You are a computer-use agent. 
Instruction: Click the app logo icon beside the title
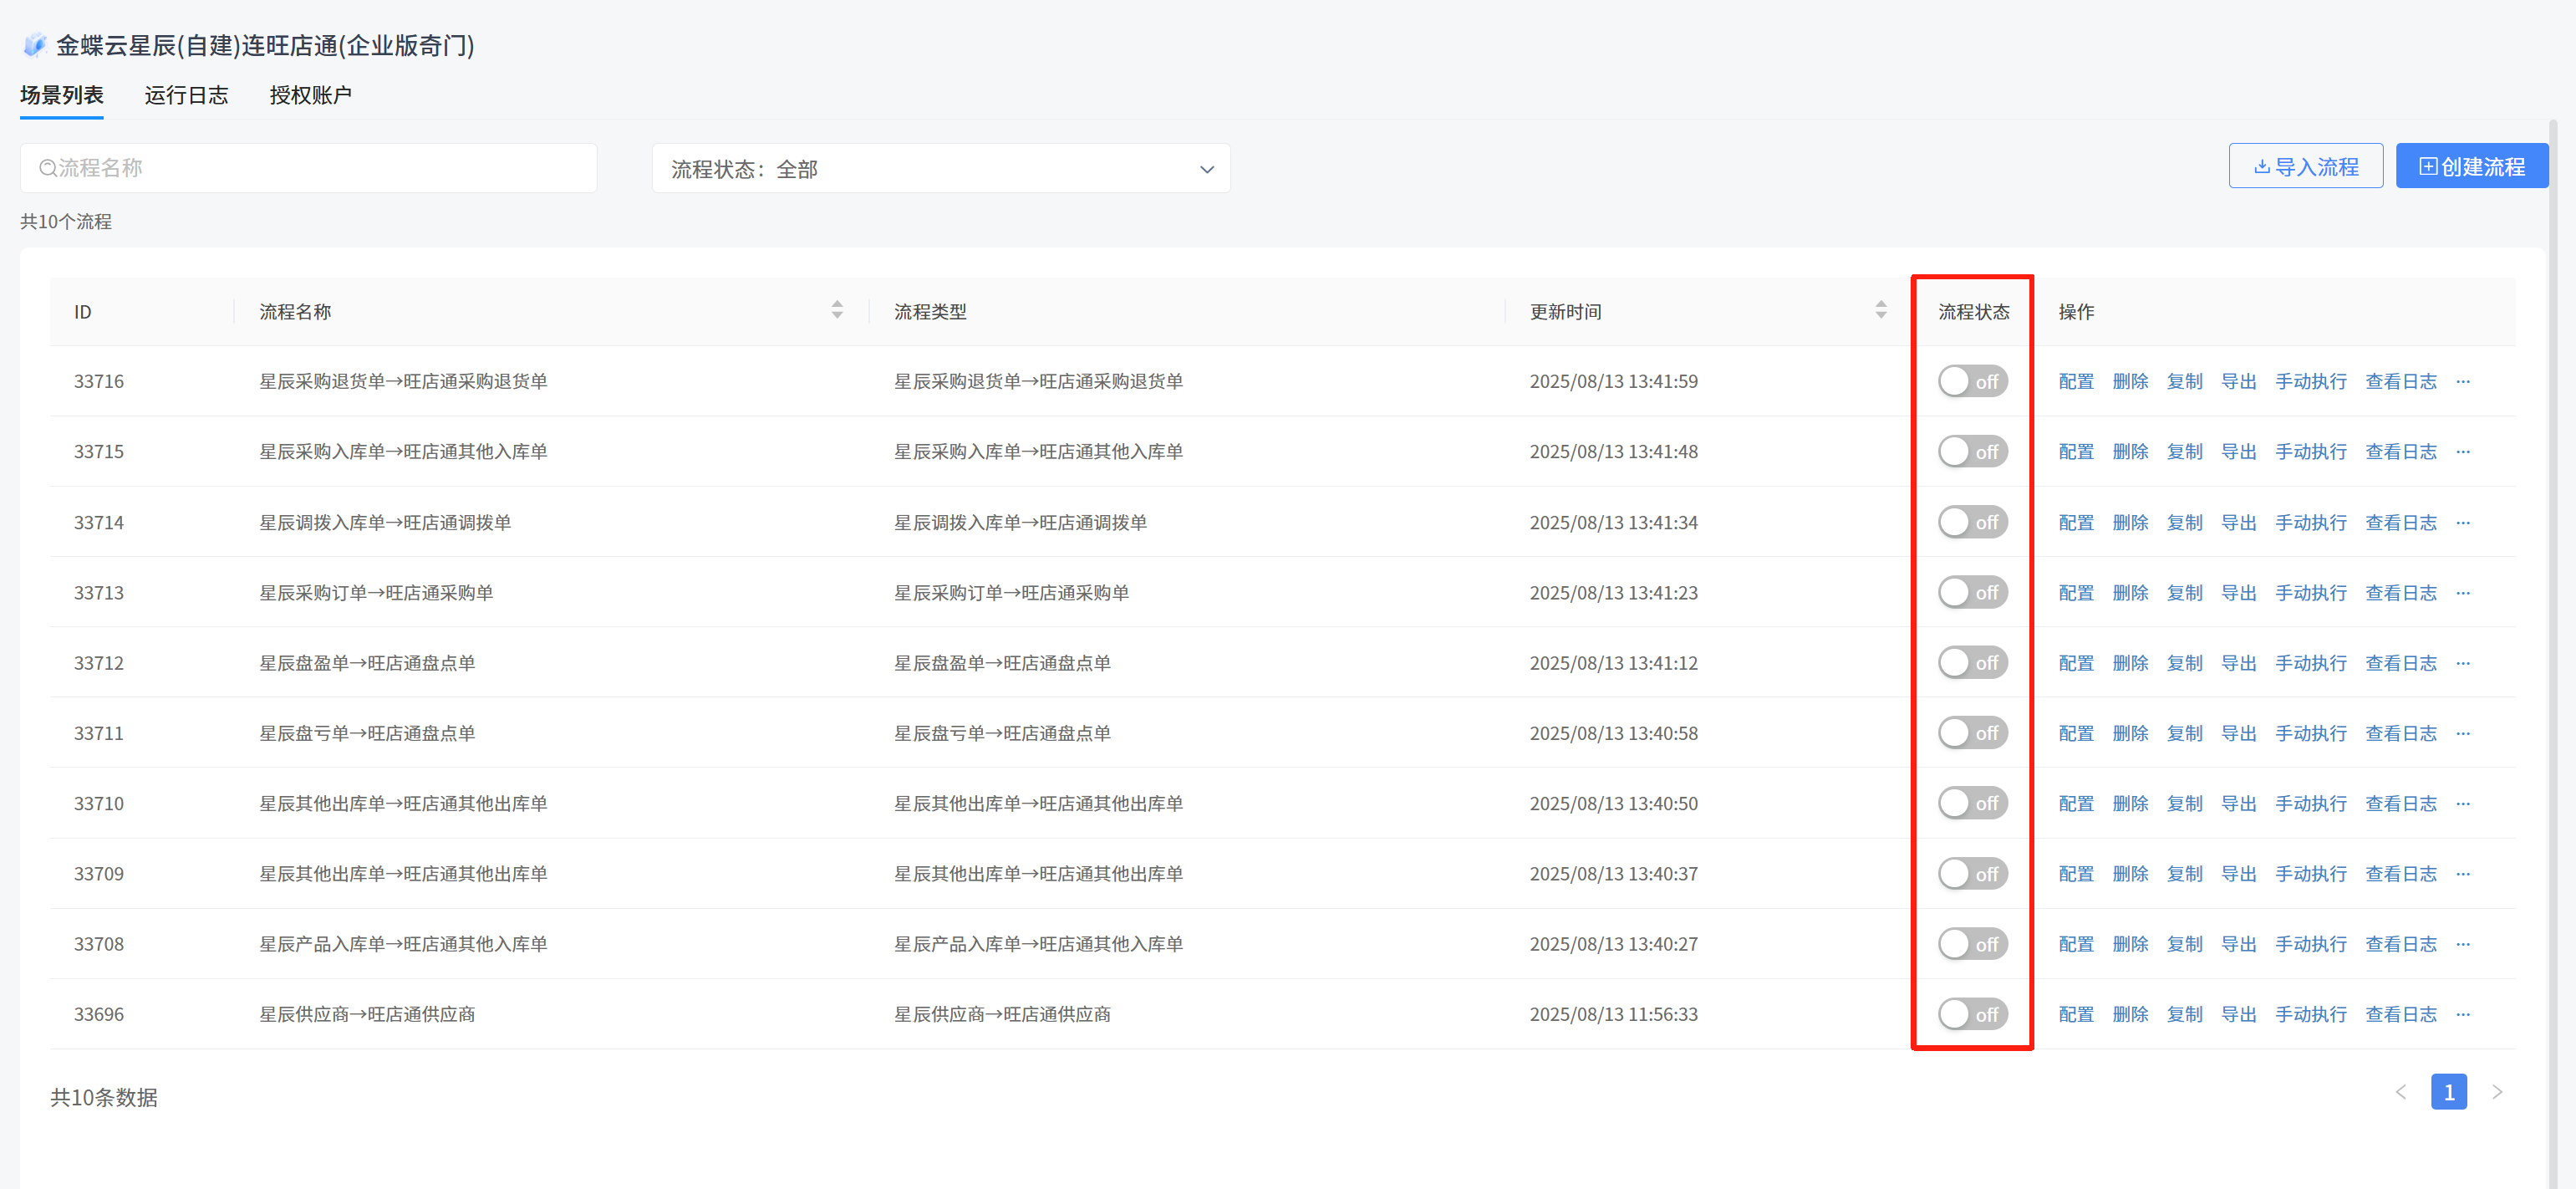pyautogui.click(x=35, y=45)
